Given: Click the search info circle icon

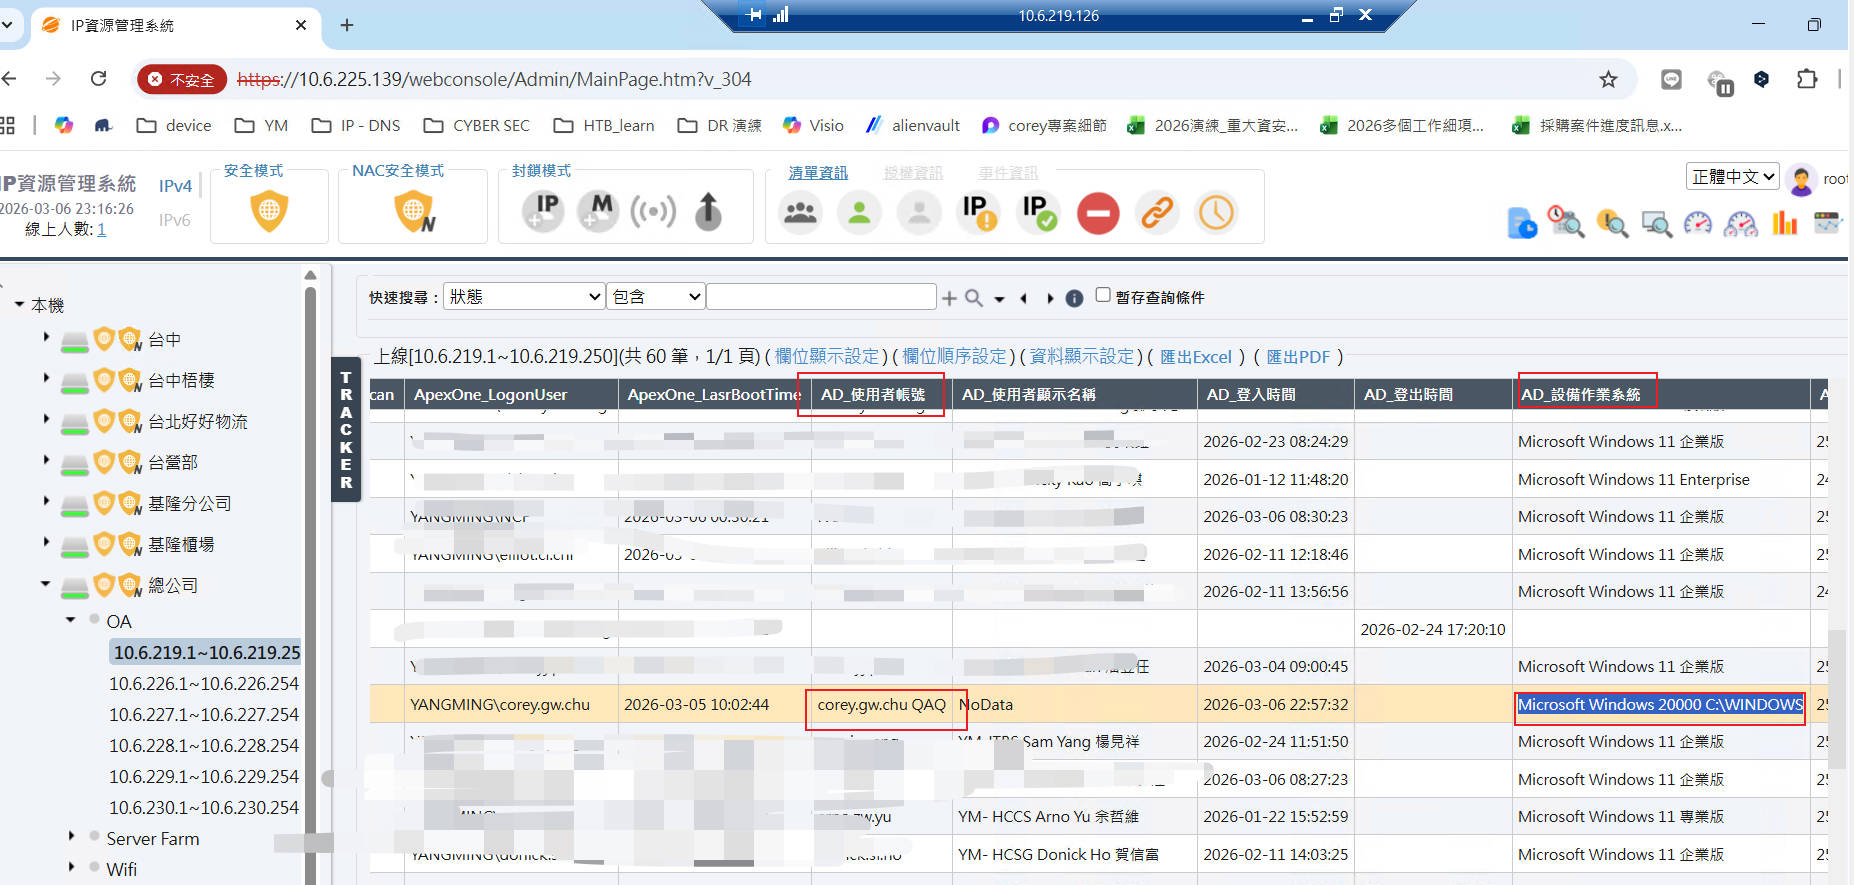Looking at the screenshot, I should click(1074, 298).
